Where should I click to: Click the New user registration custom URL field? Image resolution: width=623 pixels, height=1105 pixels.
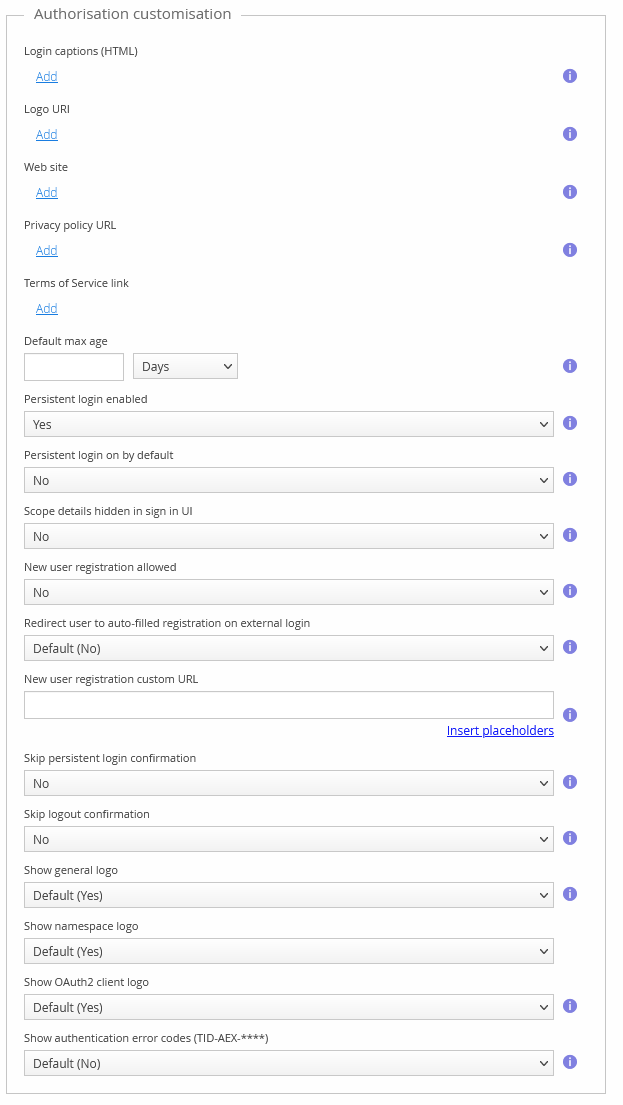288,705
